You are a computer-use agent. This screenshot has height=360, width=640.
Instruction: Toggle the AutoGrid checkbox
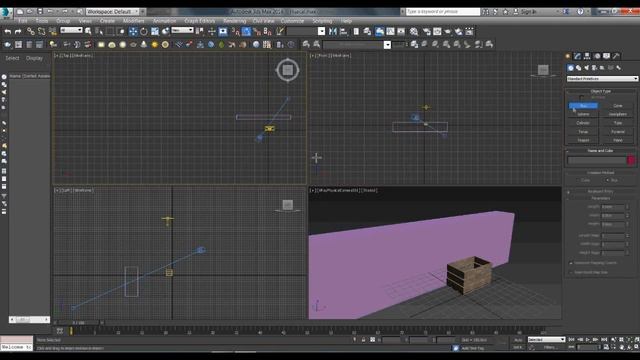pyautogui.click(x=582, y=98)
